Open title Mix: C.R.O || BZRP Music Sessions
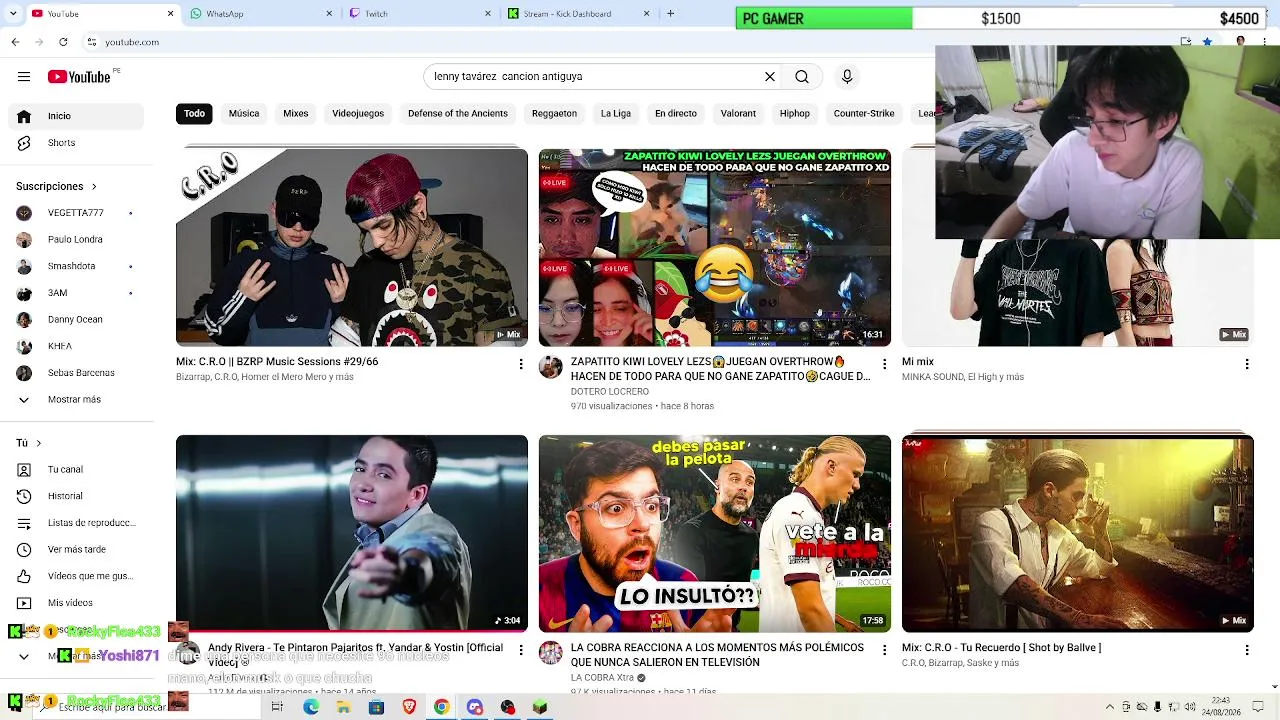 coord(277,362)
